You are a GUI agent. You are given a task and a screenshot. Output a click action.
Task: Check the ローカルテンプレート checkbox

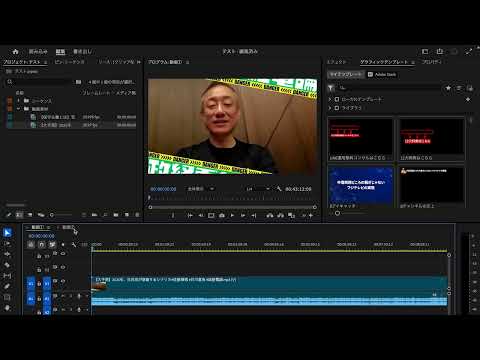coord(337,99)
